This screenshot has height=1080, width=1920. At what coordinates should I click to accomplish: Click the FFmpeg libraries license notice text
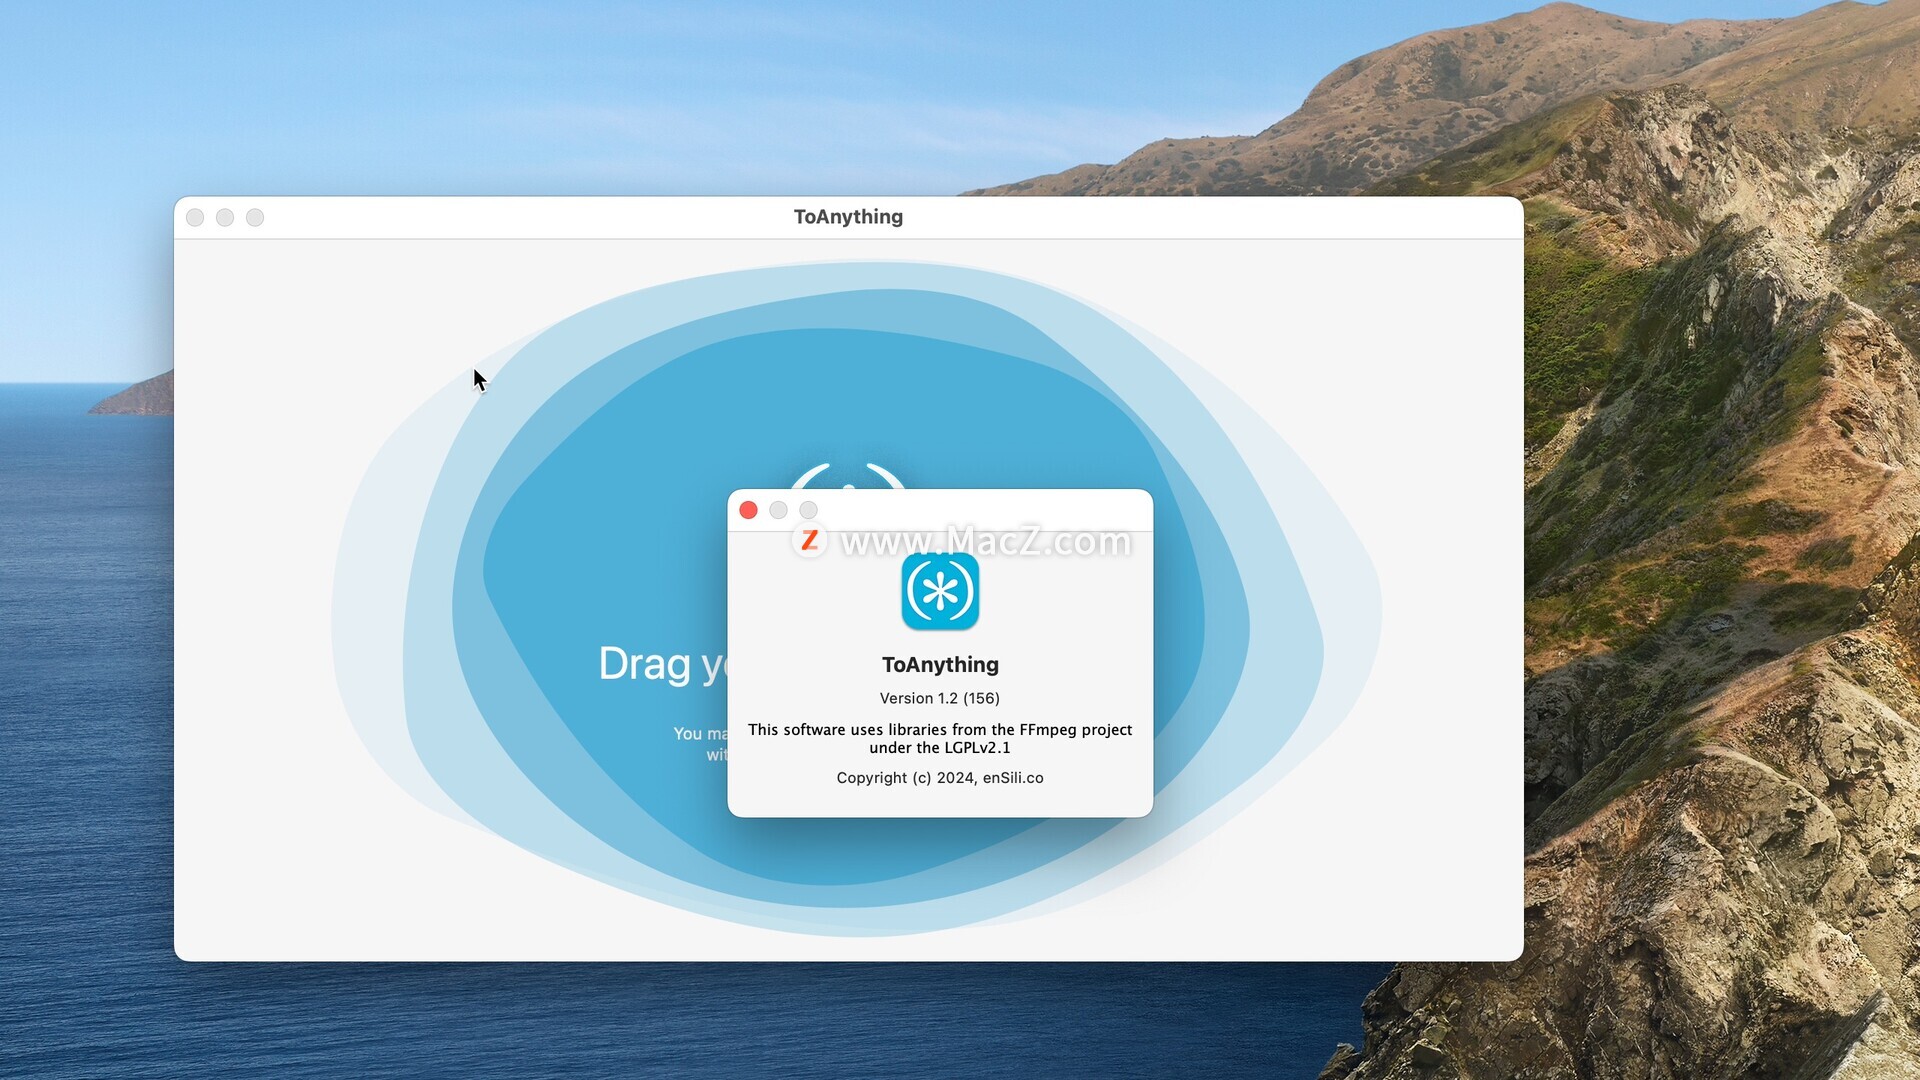point(940,739)
